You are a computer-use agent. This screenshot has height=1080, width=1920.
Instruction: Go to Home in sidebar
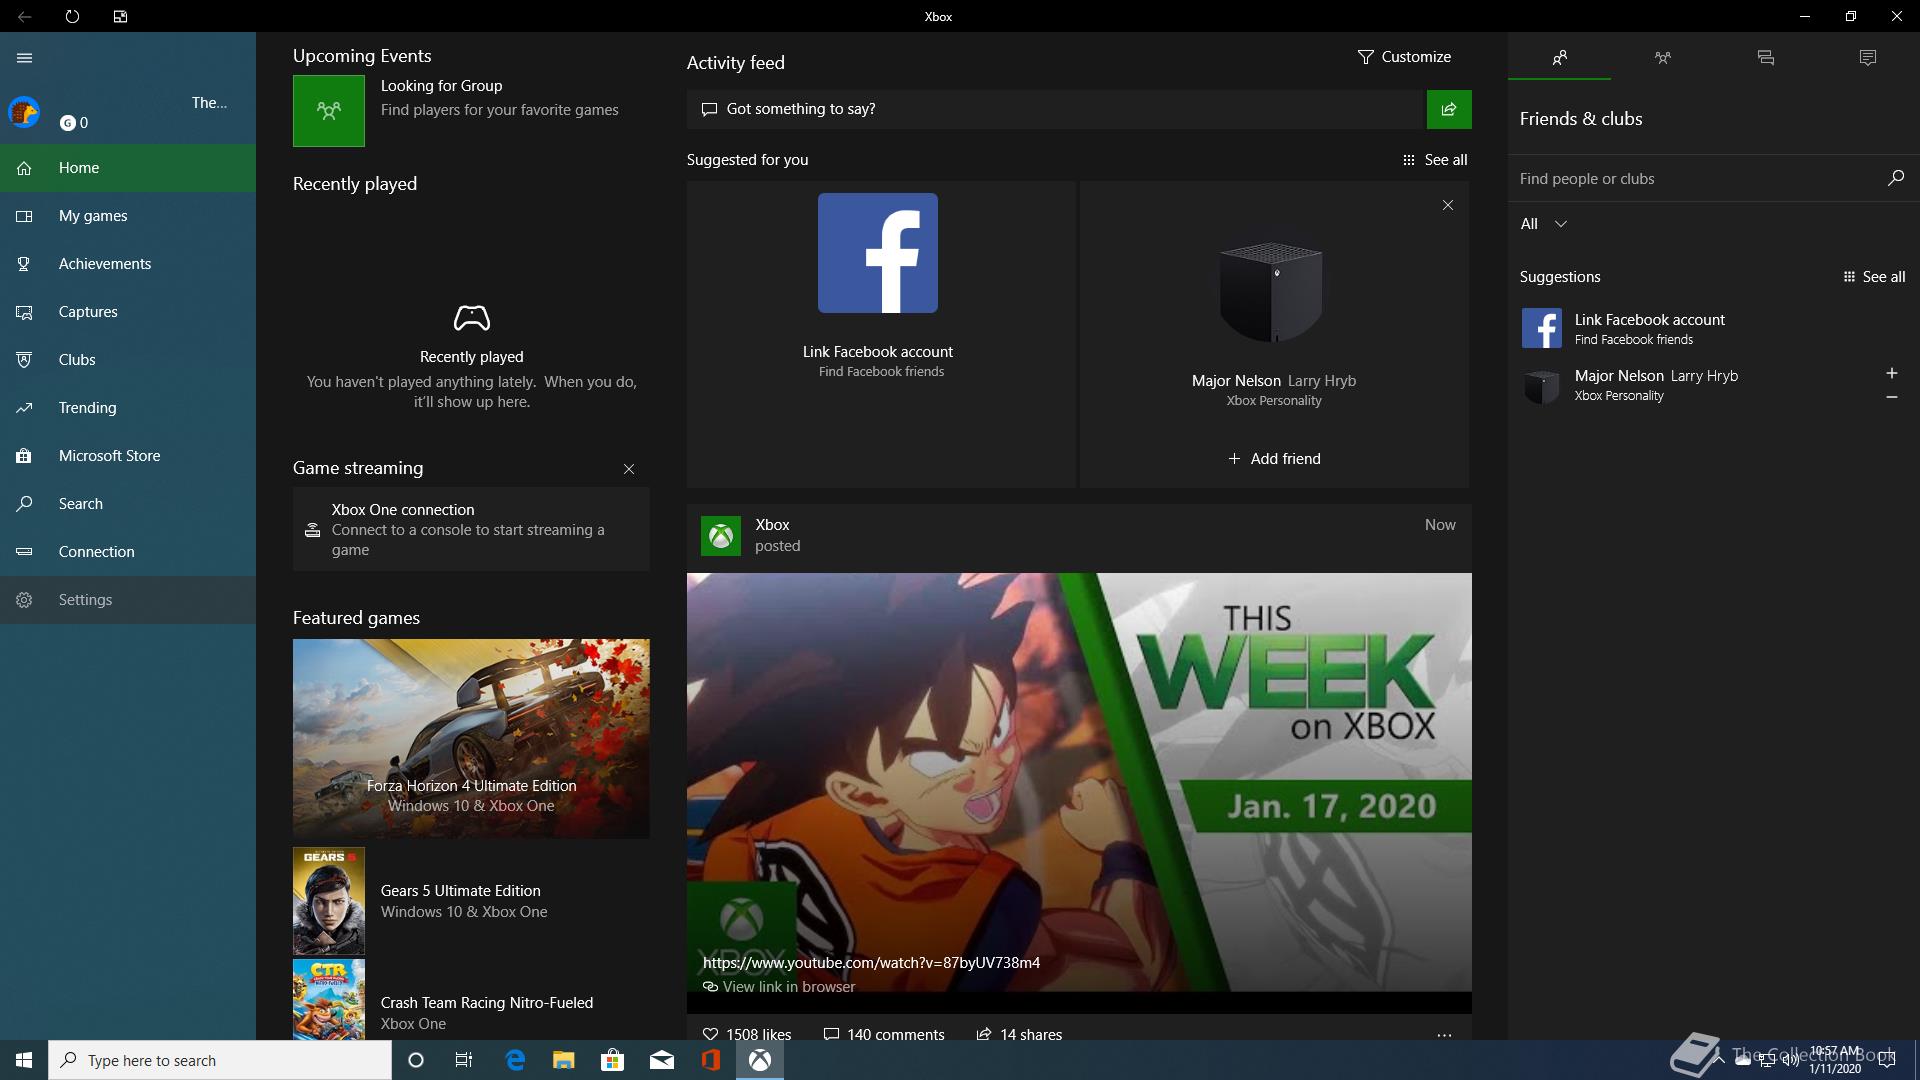coord(128,168)
